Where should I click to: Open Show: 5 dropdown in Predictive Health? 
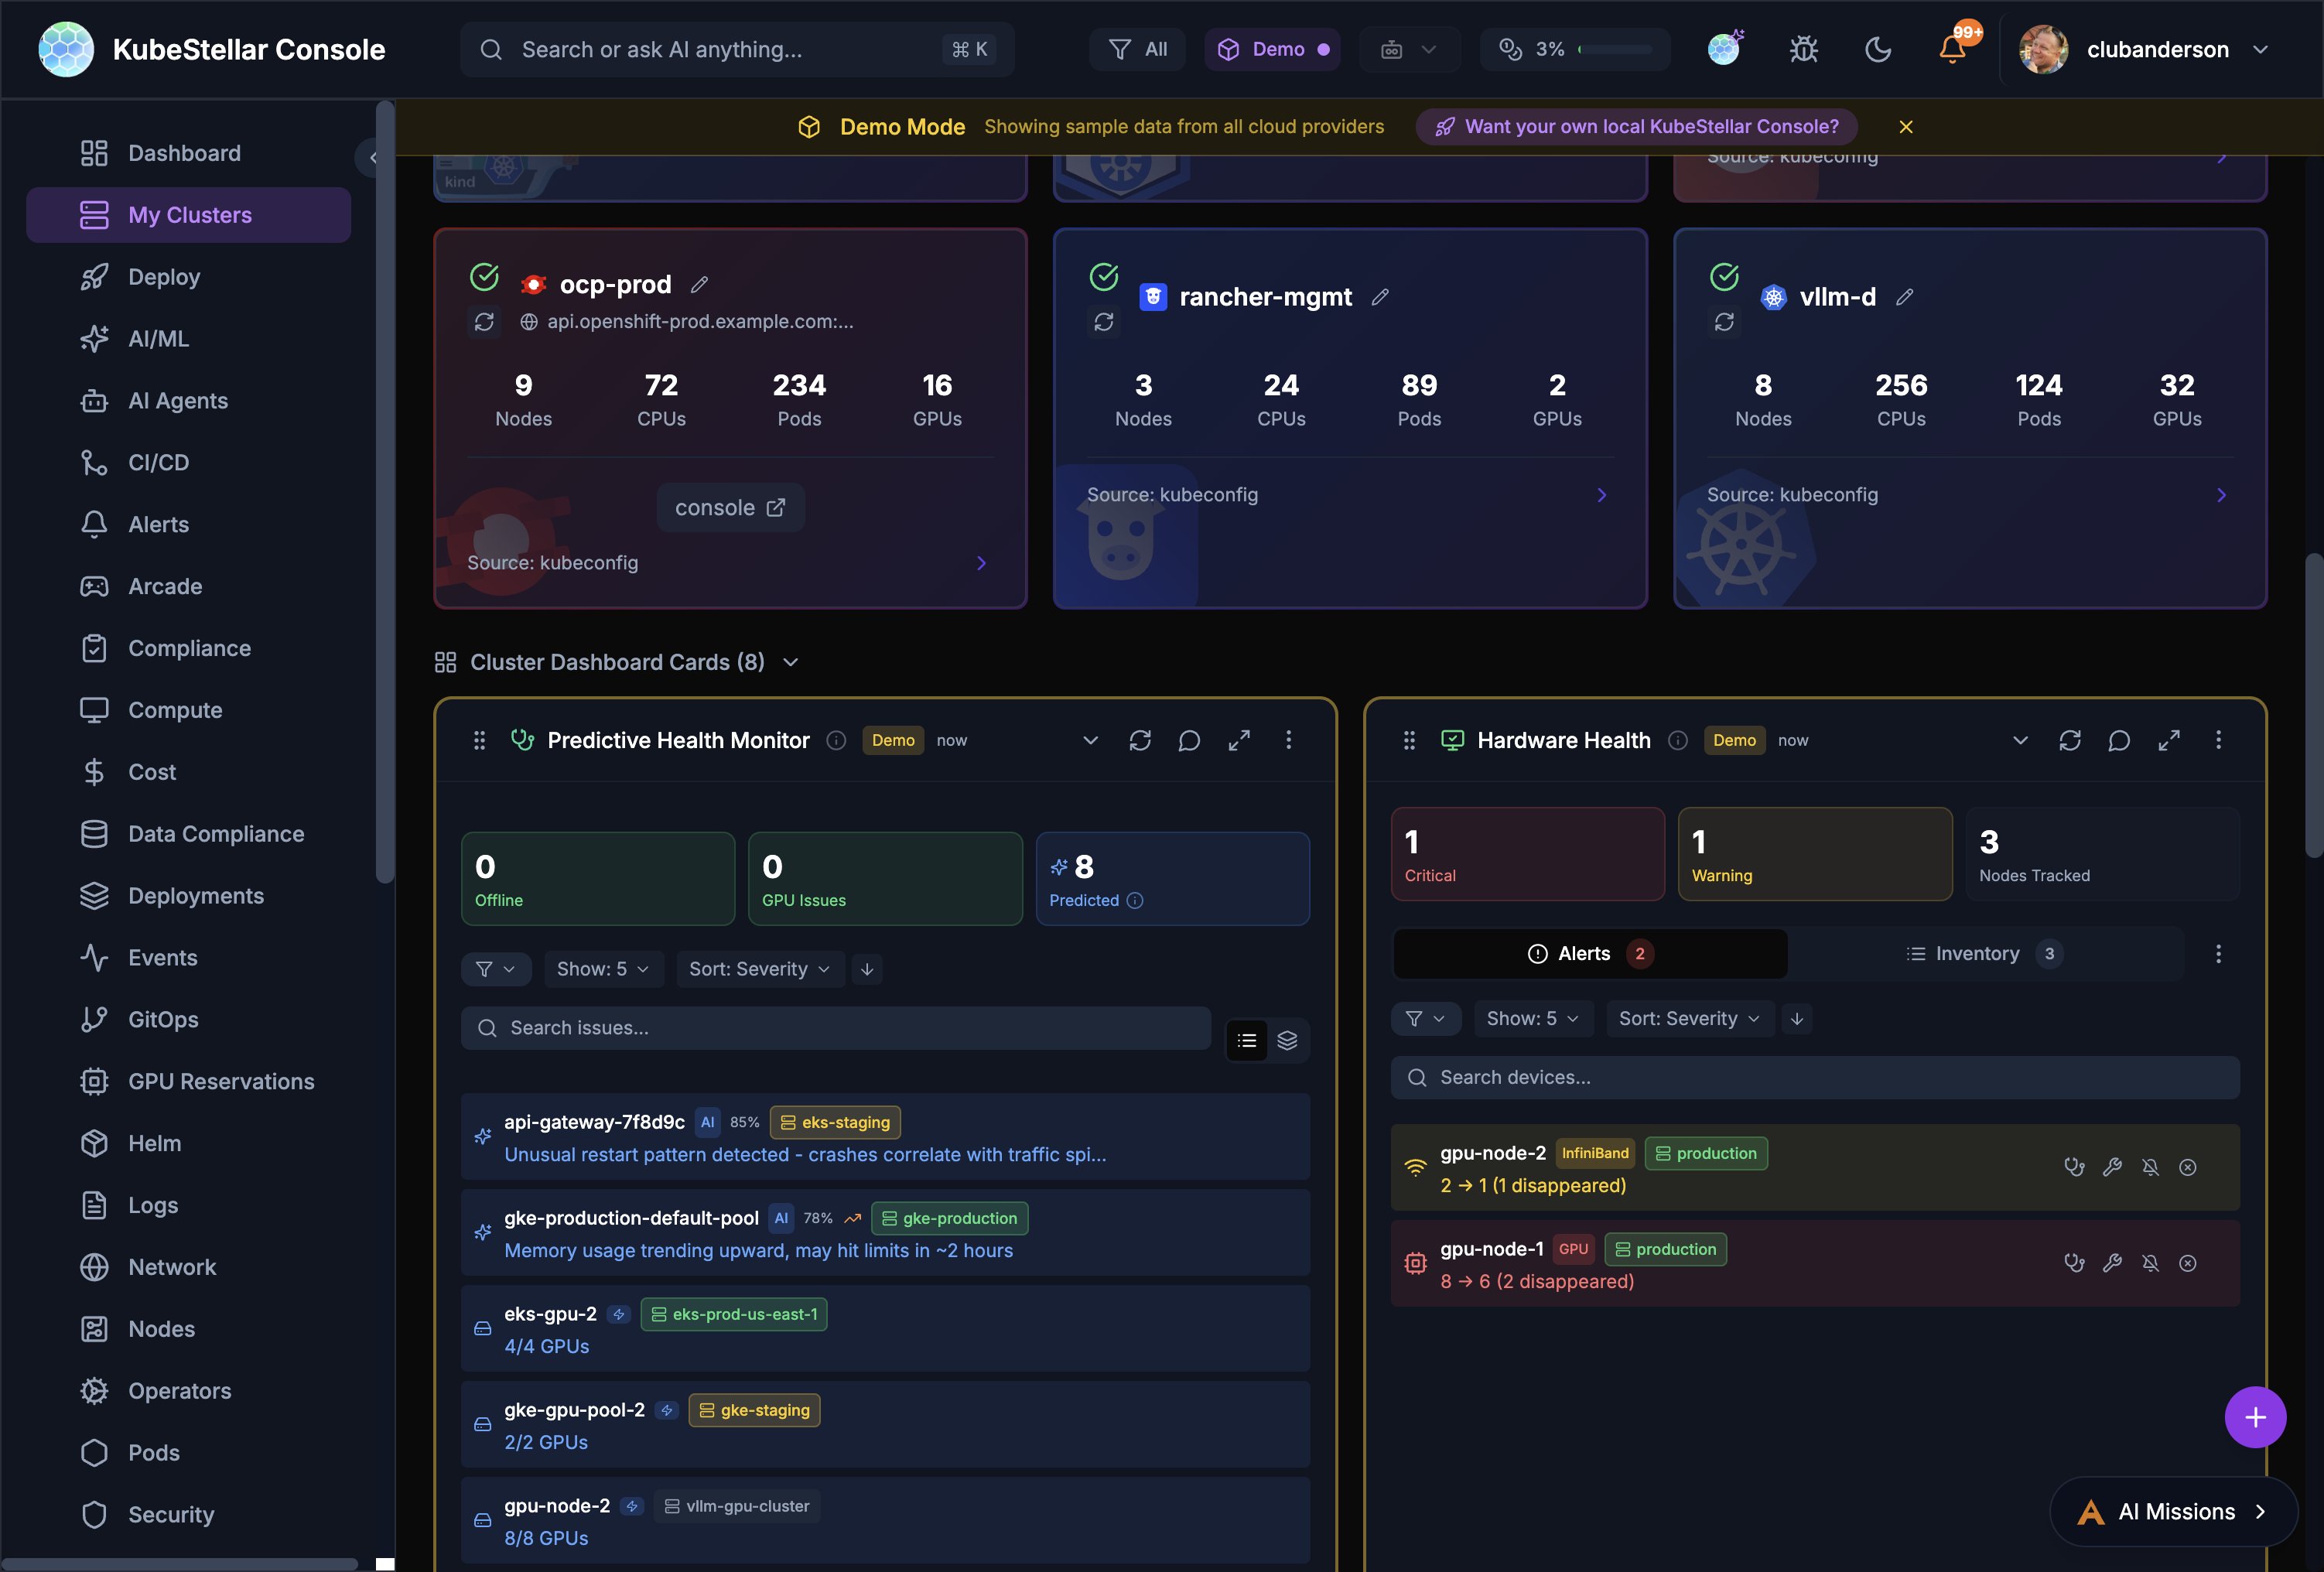click(x=603, y=969)
